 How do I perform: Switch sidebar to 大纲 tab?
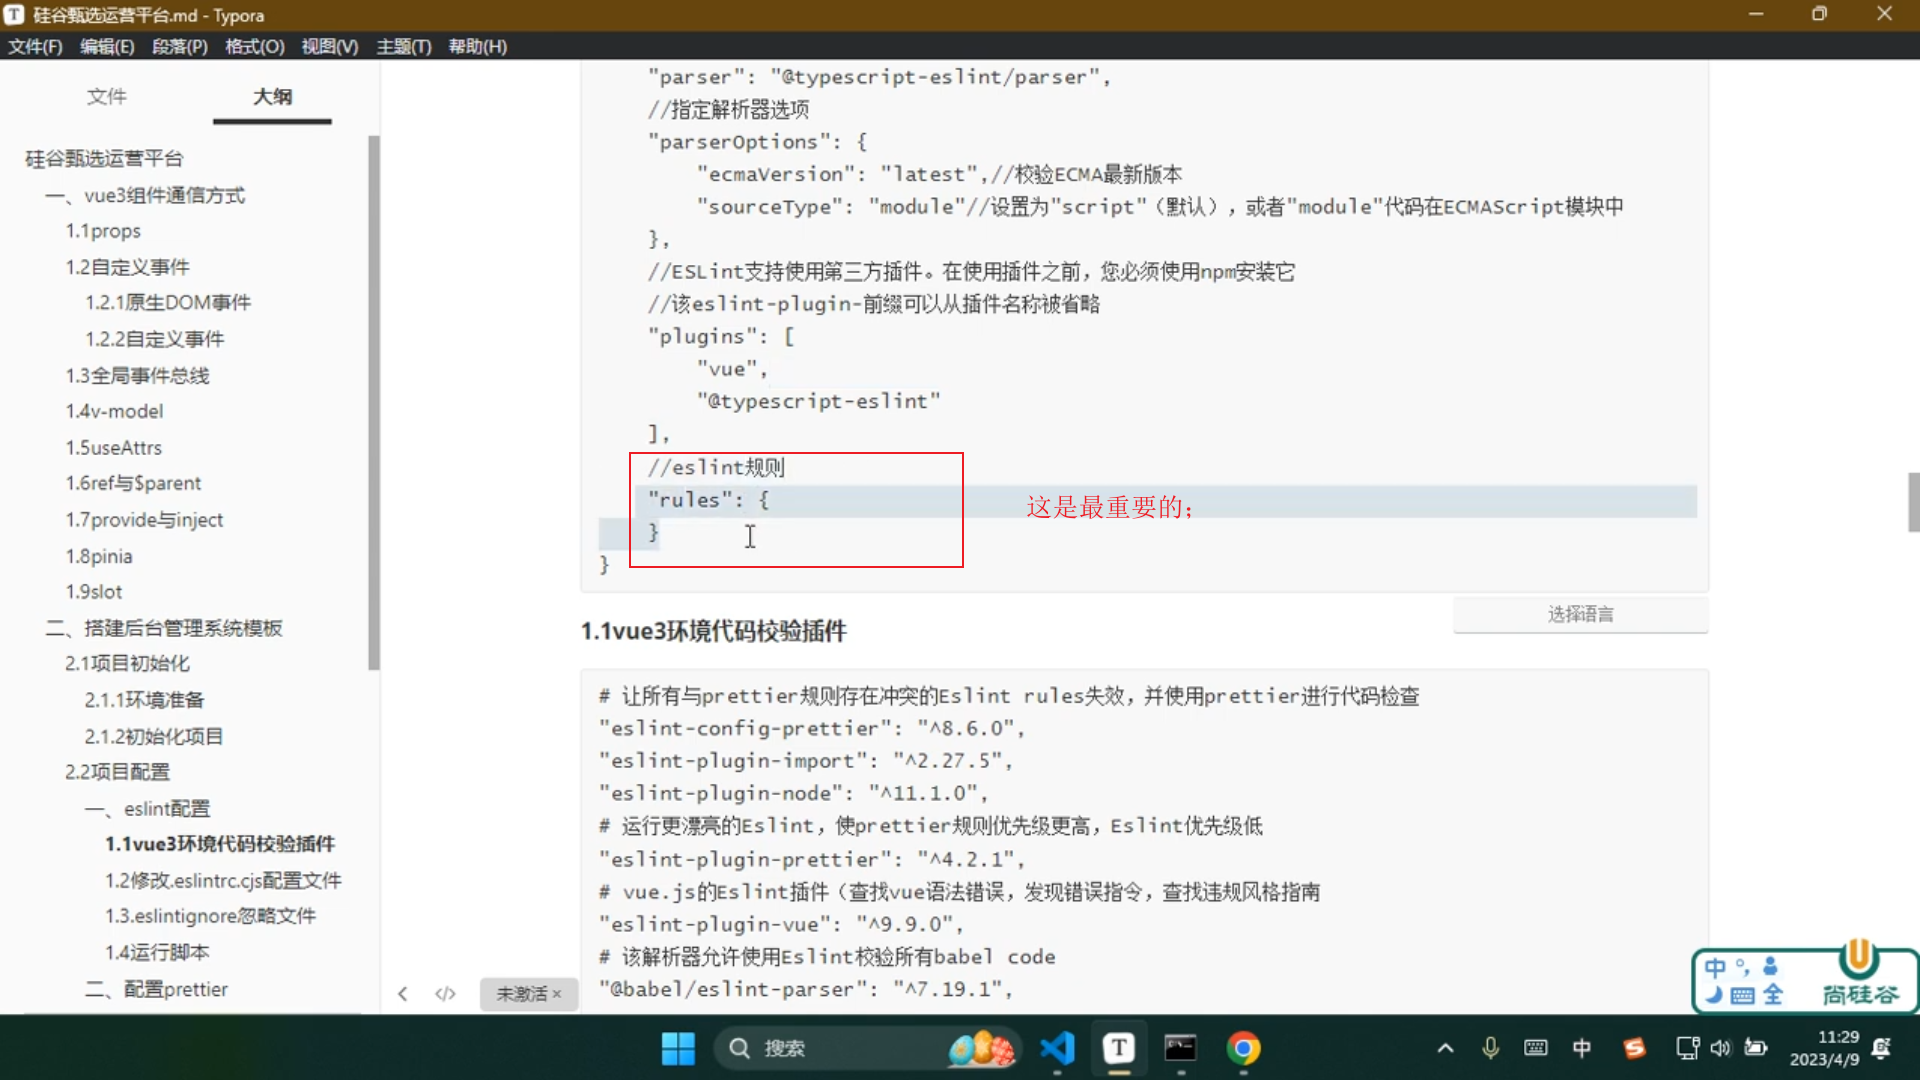(272, 96)
